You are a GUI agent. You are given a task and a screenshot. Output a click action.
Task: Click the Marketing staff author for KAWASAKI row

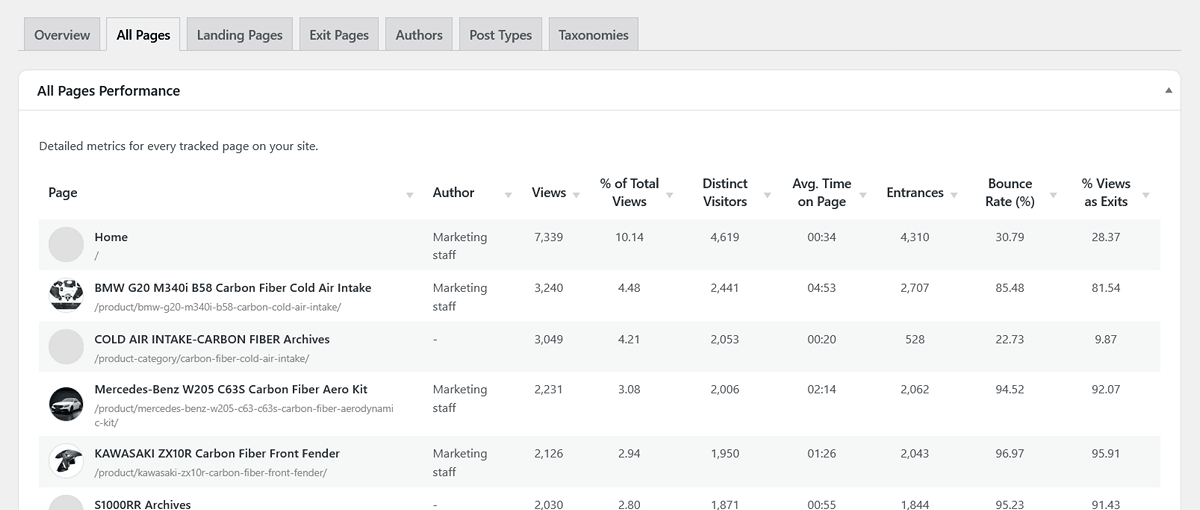coord(460,462)
